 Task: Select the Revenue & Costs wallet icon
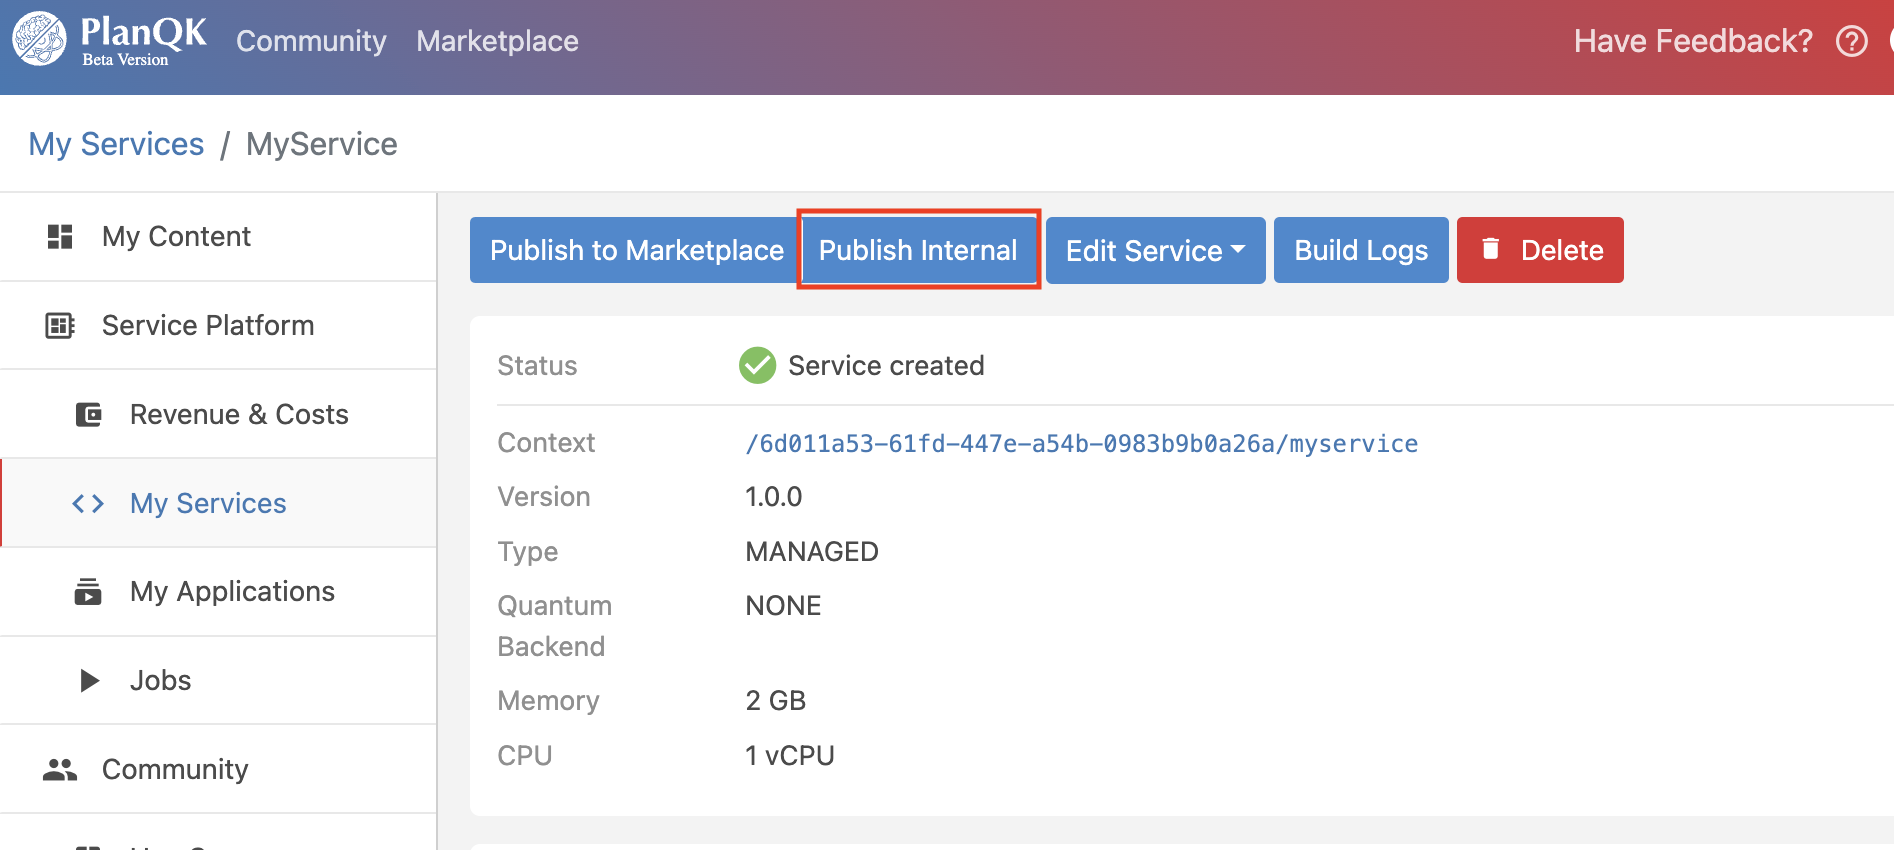89,414
